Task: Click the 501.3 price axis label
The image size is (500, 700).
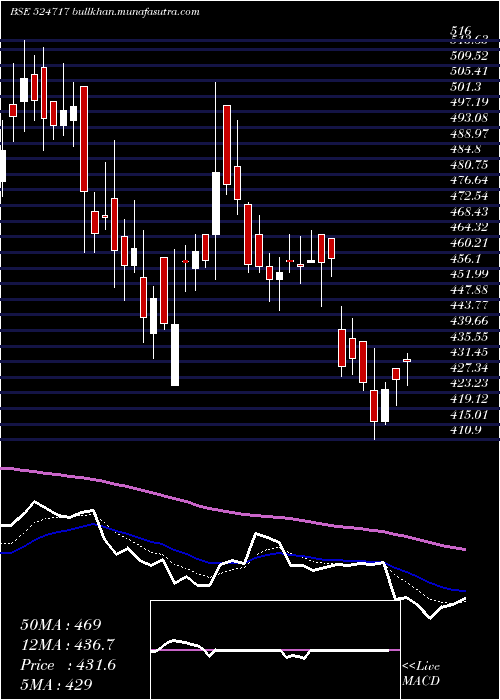Action: pos(465,87)
